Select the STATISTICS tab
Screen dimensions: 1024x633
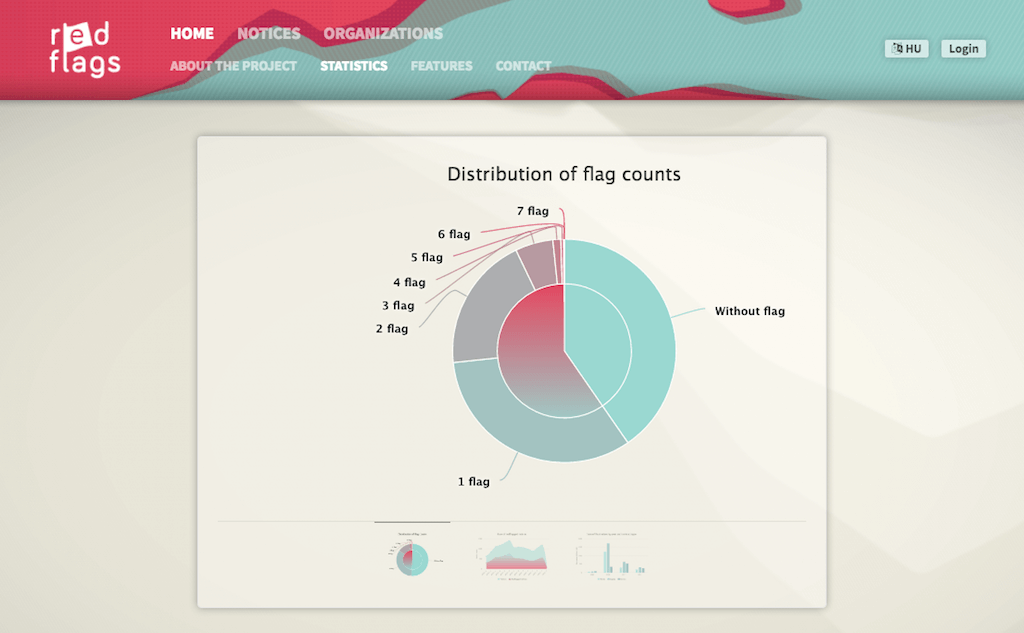[354, 66]
